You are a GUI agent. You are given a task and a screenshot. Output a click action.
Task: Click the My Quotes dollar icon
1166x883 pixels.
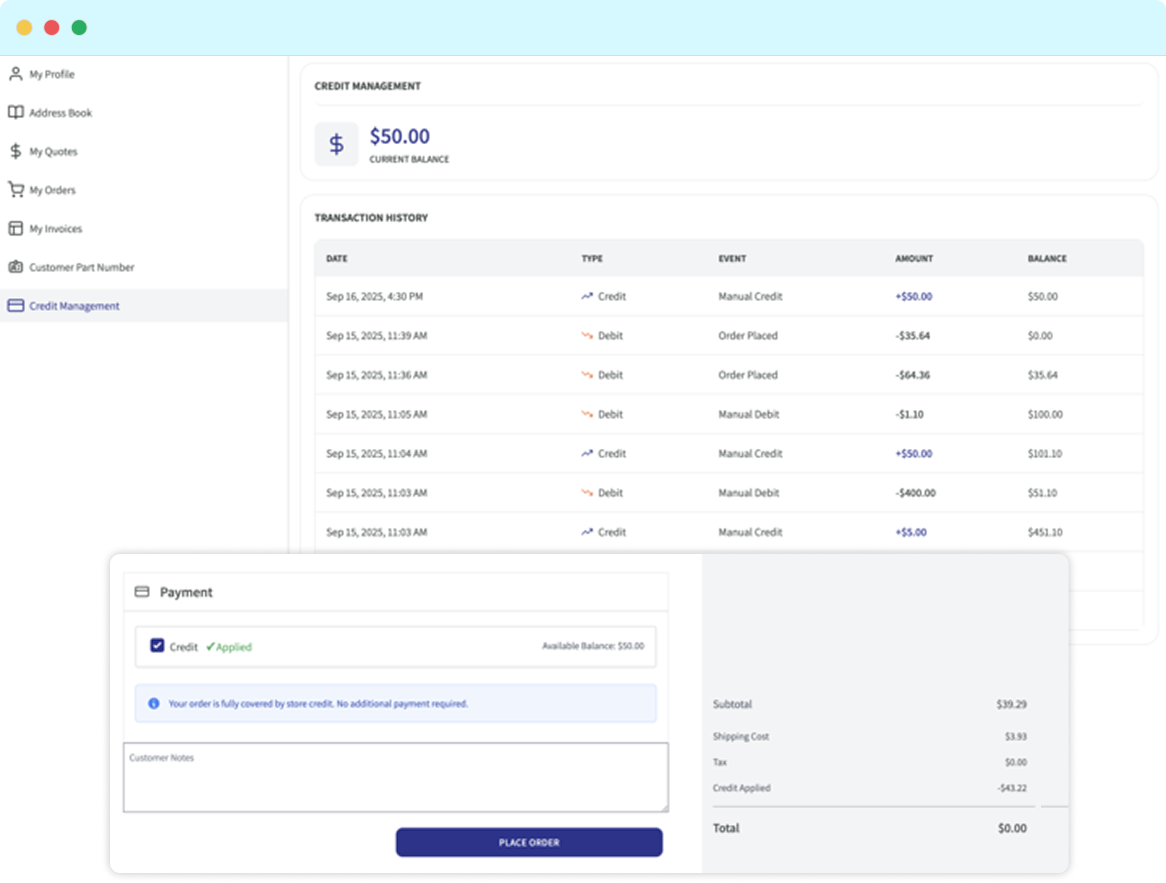point(15,151)
